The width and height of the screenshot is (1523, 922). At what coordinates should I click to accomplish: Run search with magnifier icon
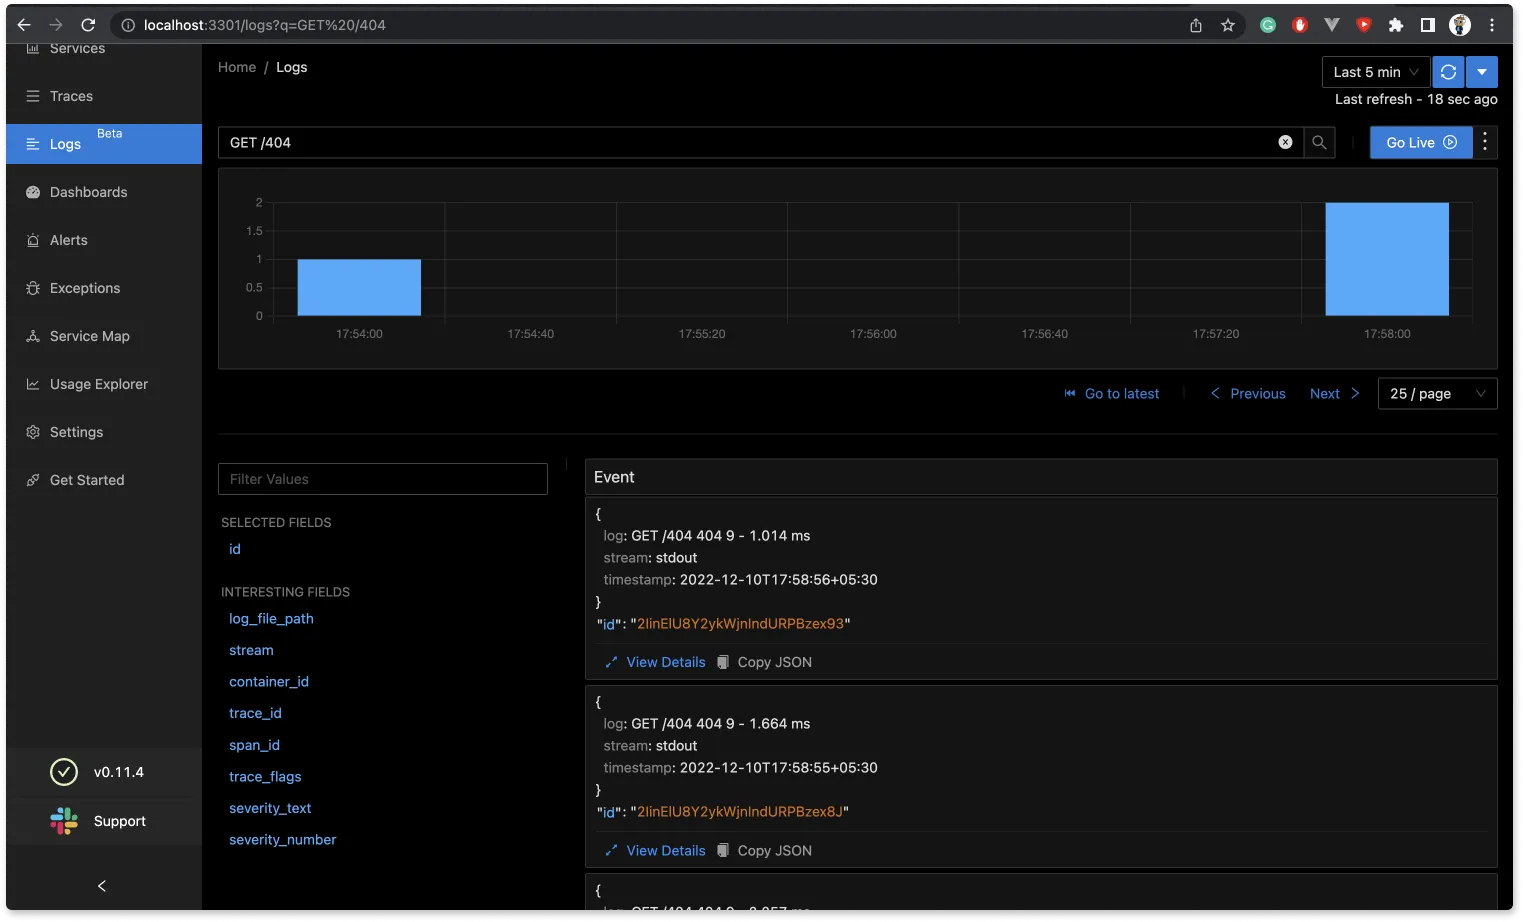pyautogui.click(x=1319, y=142)
